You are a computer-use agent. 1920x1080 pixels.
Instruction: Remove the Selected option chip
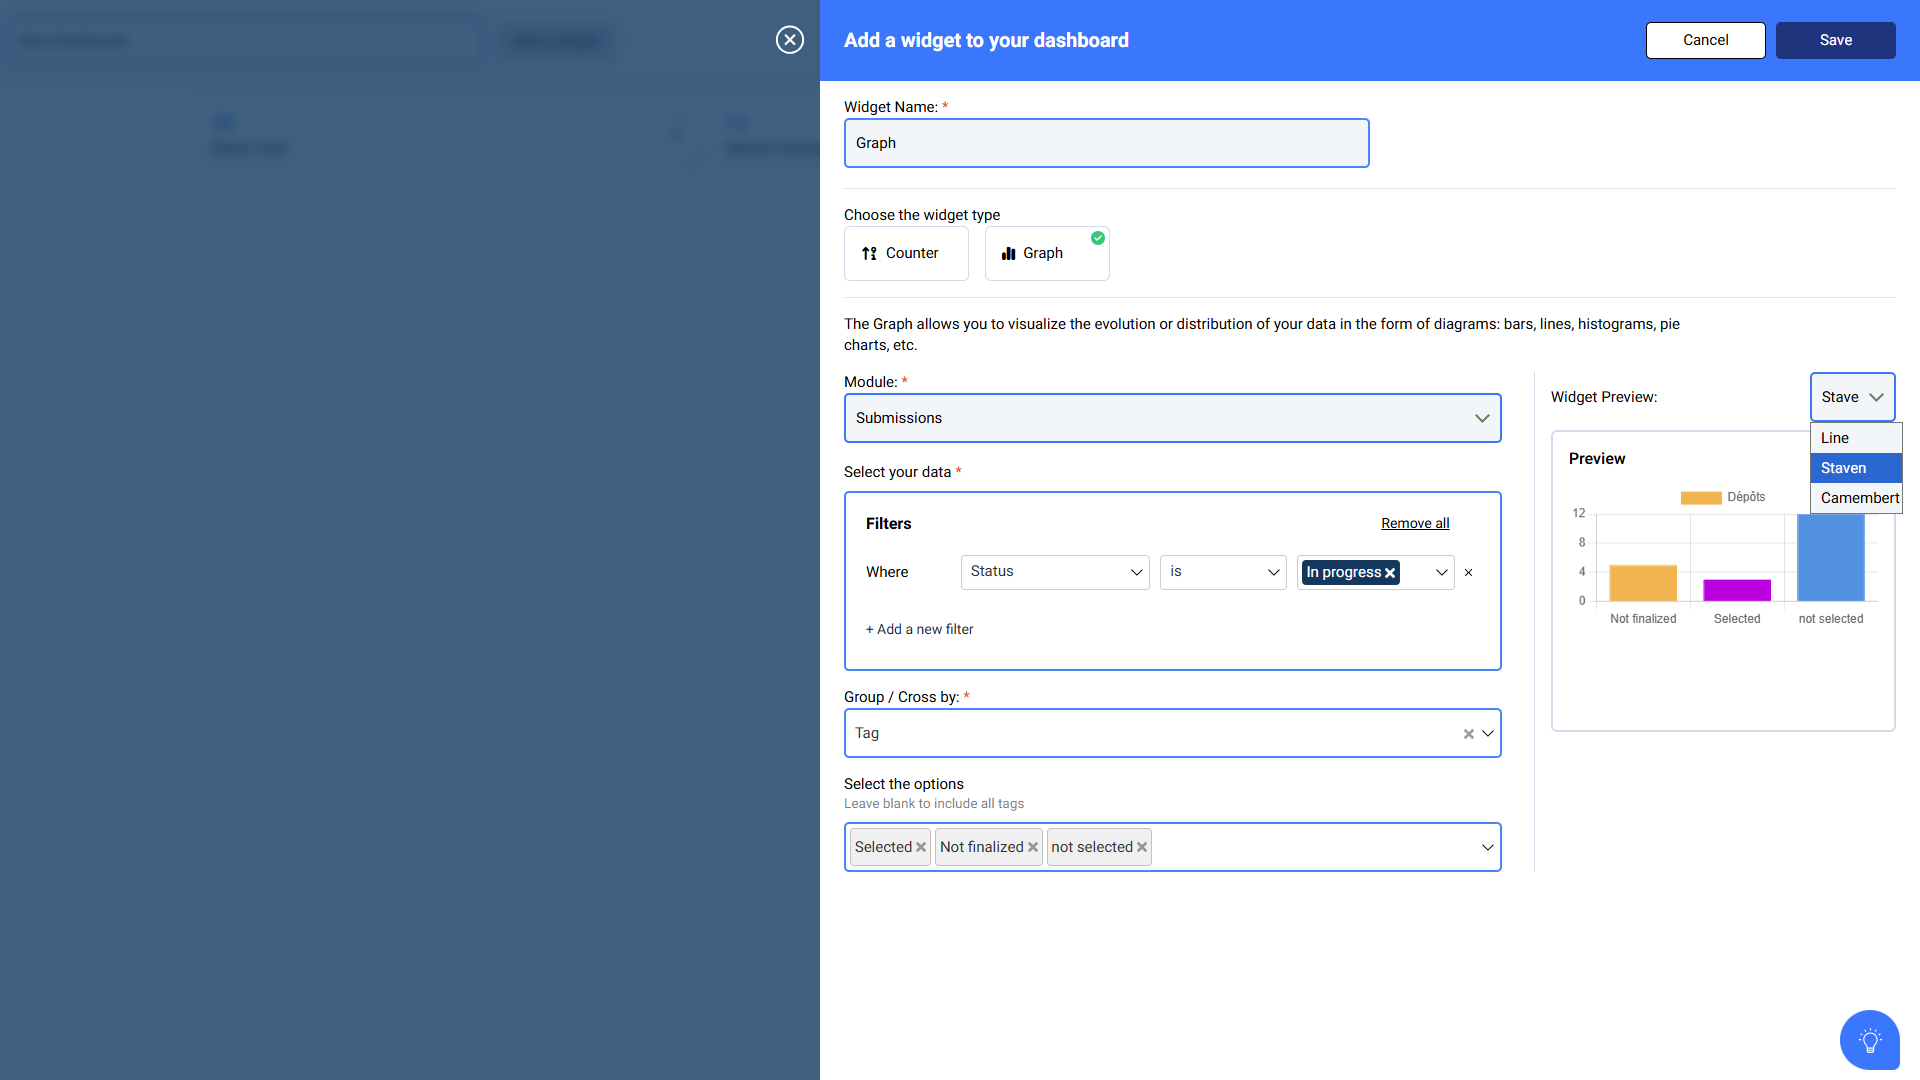pos(921,847)
